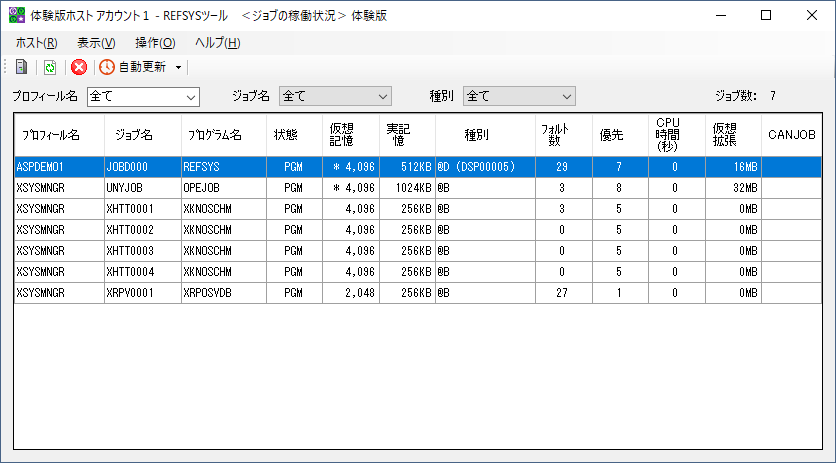Click the XRPOSVDB program cell
The width and height of the screenshot is (836, 463).
(x=224, y=293)
